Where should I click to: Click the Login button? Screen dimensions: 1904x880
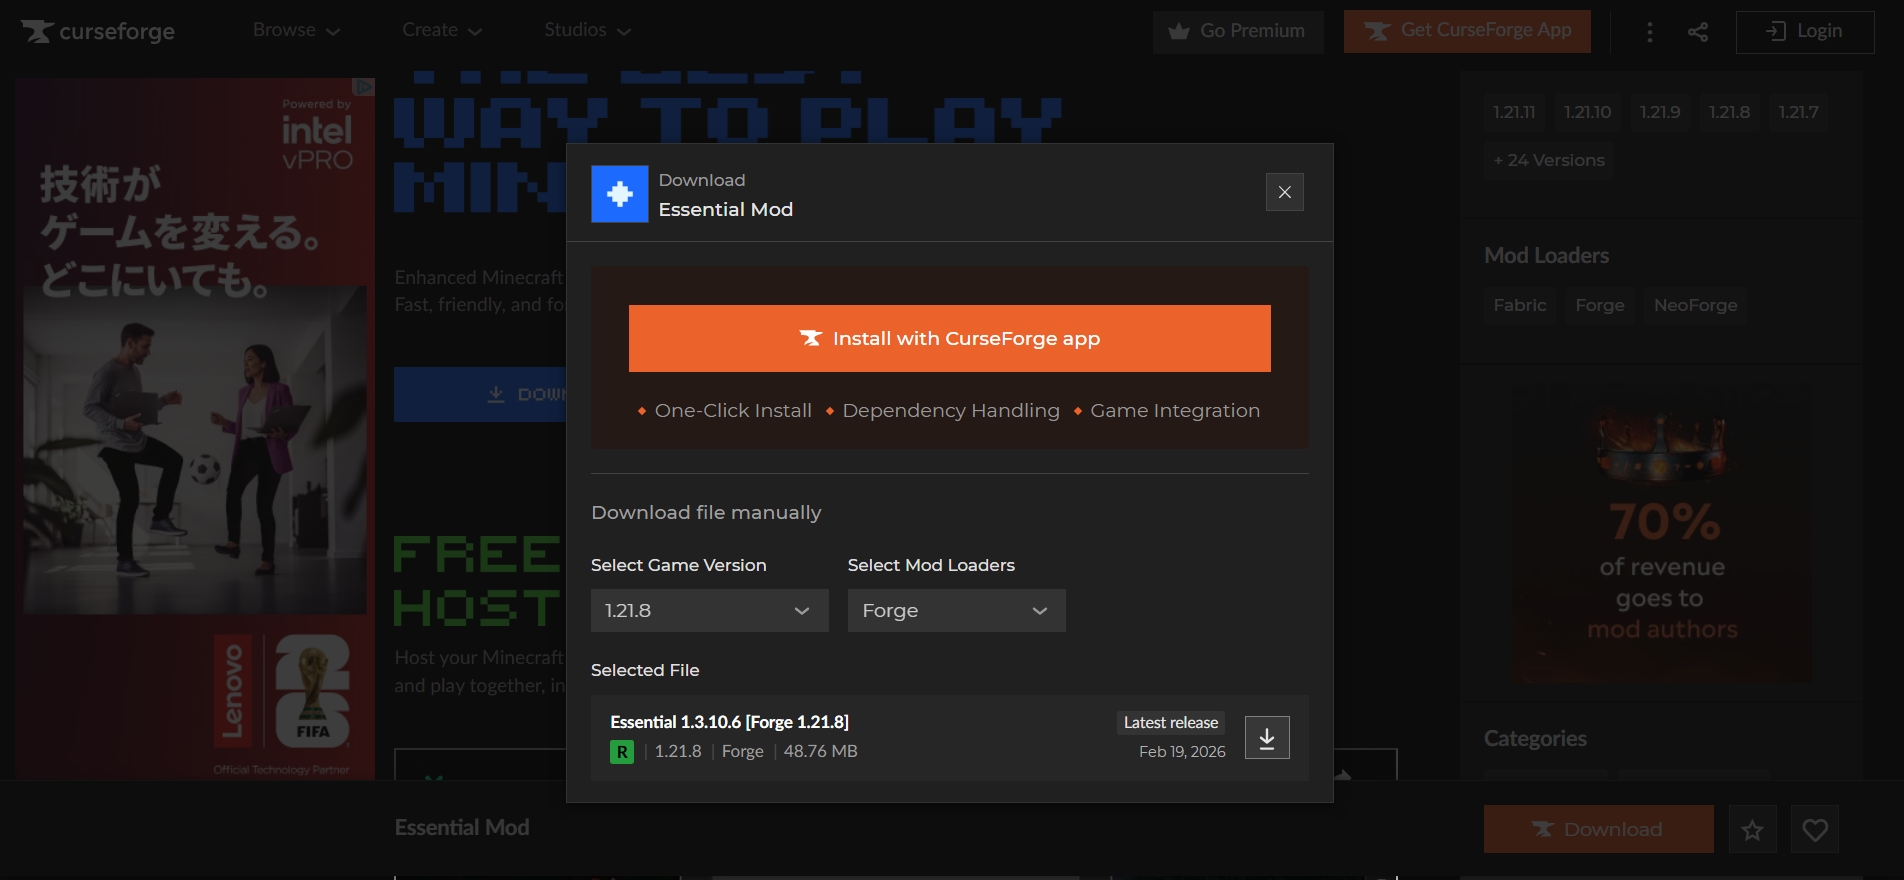1804,32
